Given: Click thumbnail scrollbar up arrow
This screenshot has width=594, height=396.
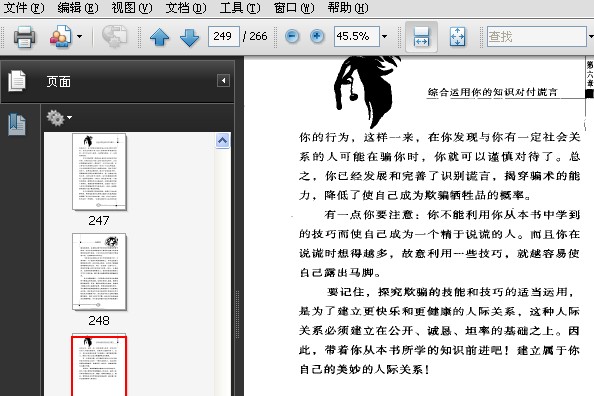Looking at the screenshot, I should (222, 141).
